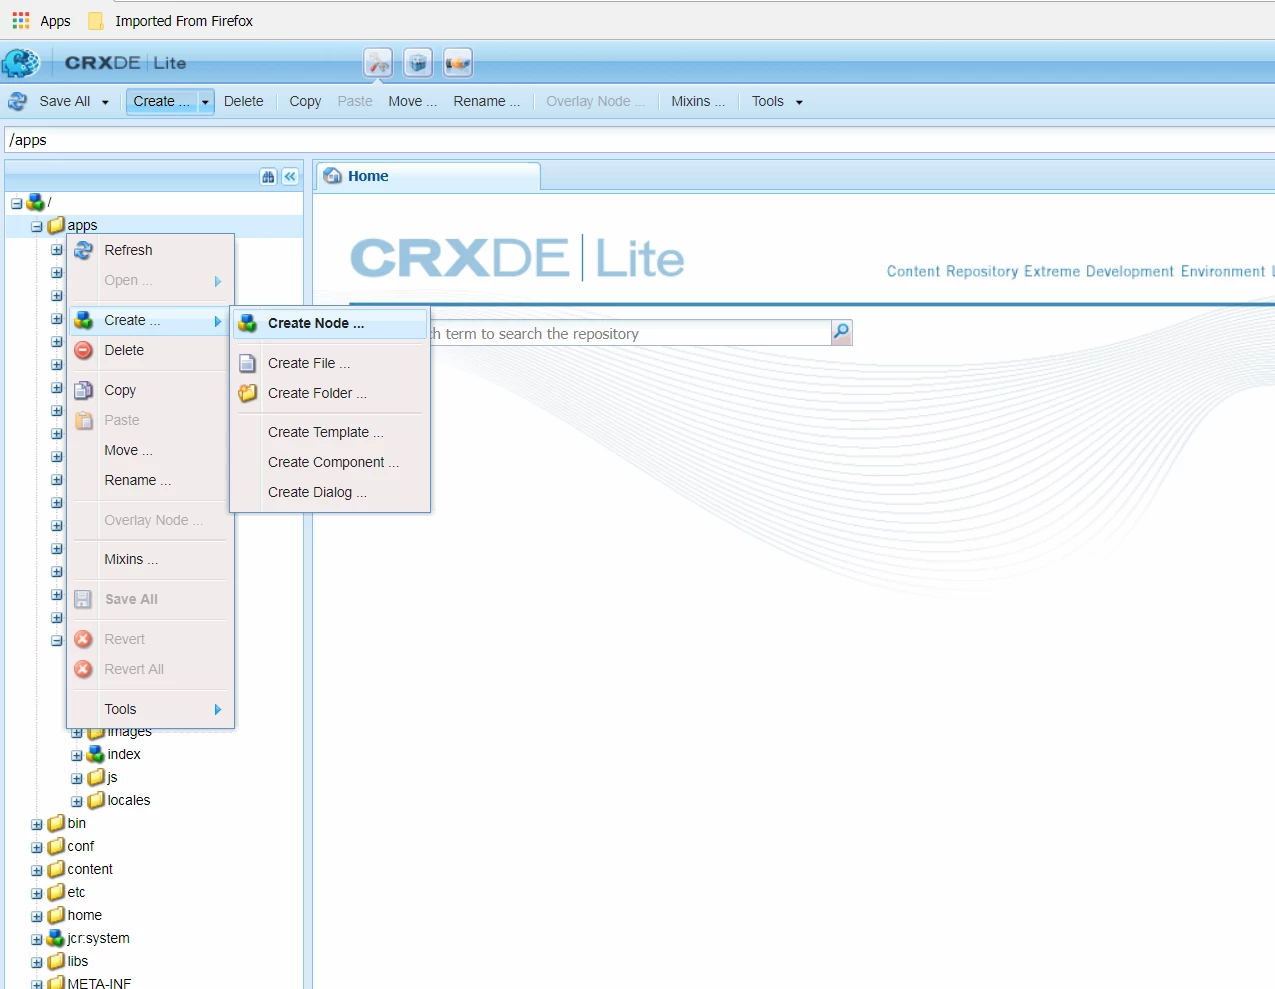Collapse the apps folder node
Image resolution: width=1275 pixels, height=989 pixels.
(x=37, y=226)
